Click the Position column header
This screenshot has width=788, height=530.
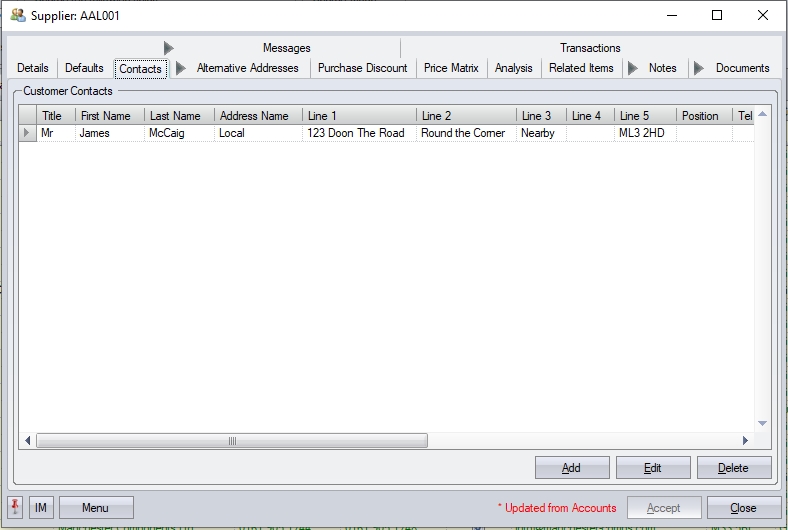[705, 116]
